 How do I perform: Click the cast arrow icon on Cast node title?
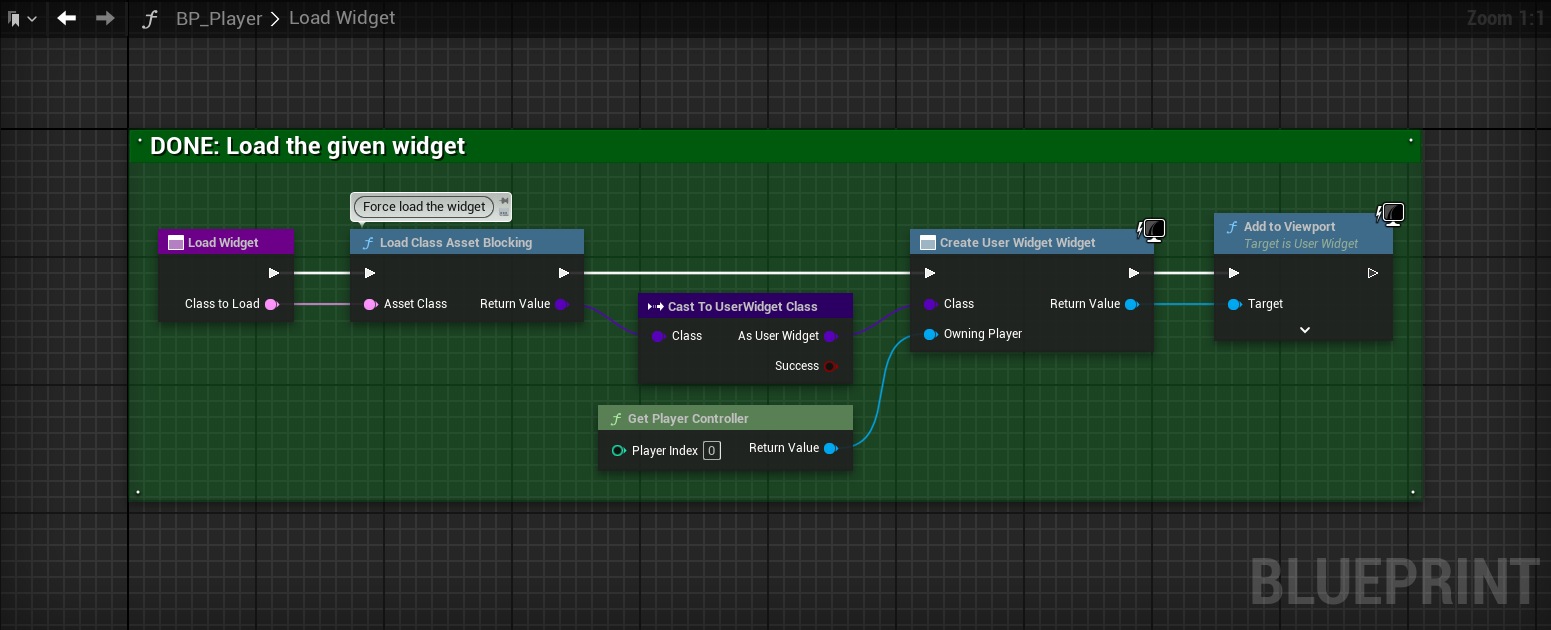656,307
